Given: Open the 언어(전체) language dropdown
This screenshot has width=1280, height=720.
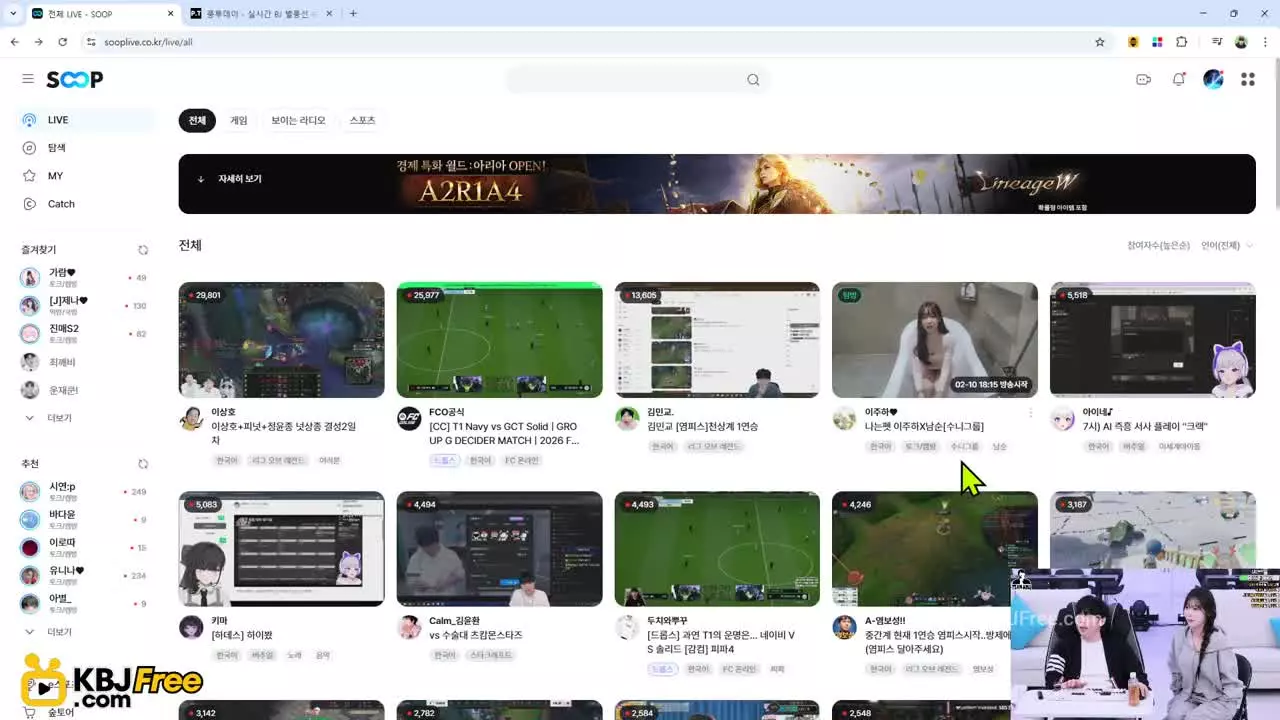Looking at the screenshot, I should click(x=1227, y=246).
